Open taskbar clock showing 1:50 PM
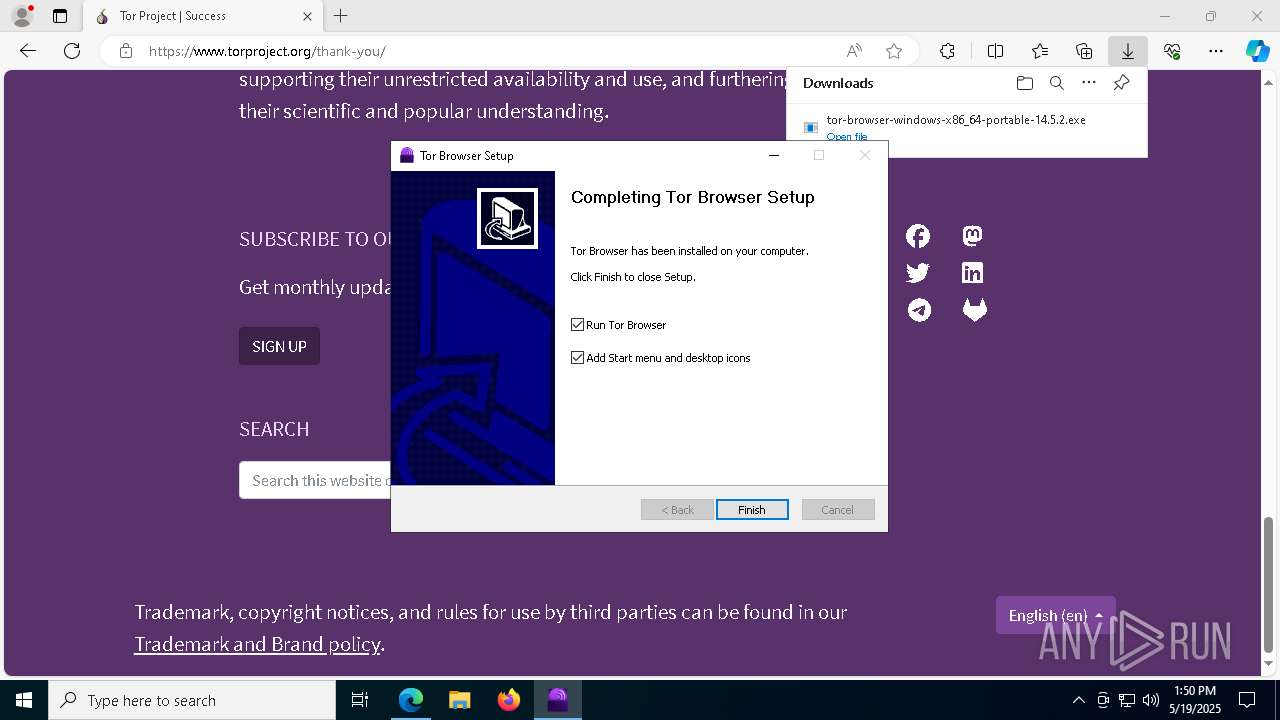The image size is (1280, 720). point(1195,700)
